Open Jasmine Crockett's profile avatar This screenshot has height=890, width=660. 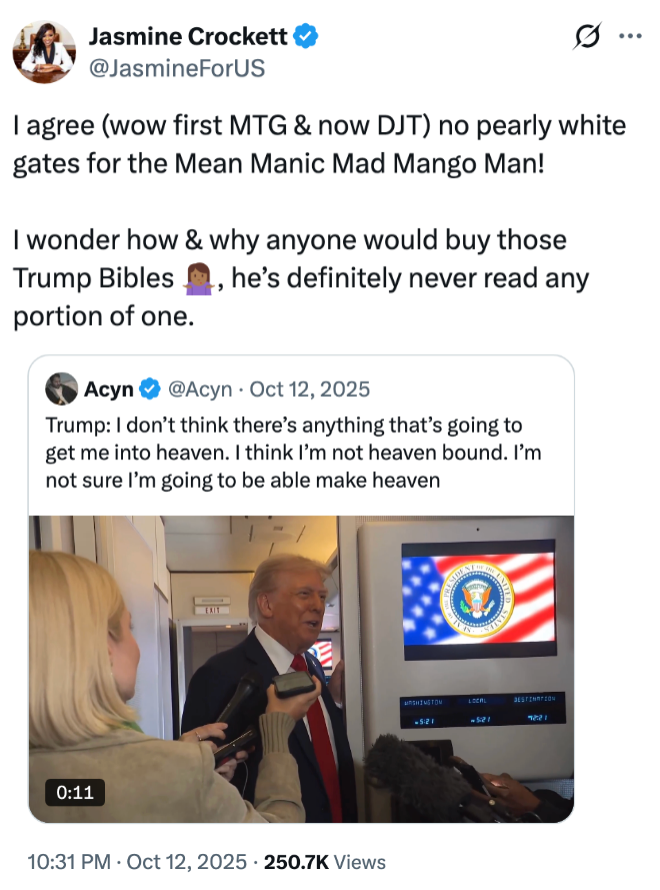[x=44, y=51]
